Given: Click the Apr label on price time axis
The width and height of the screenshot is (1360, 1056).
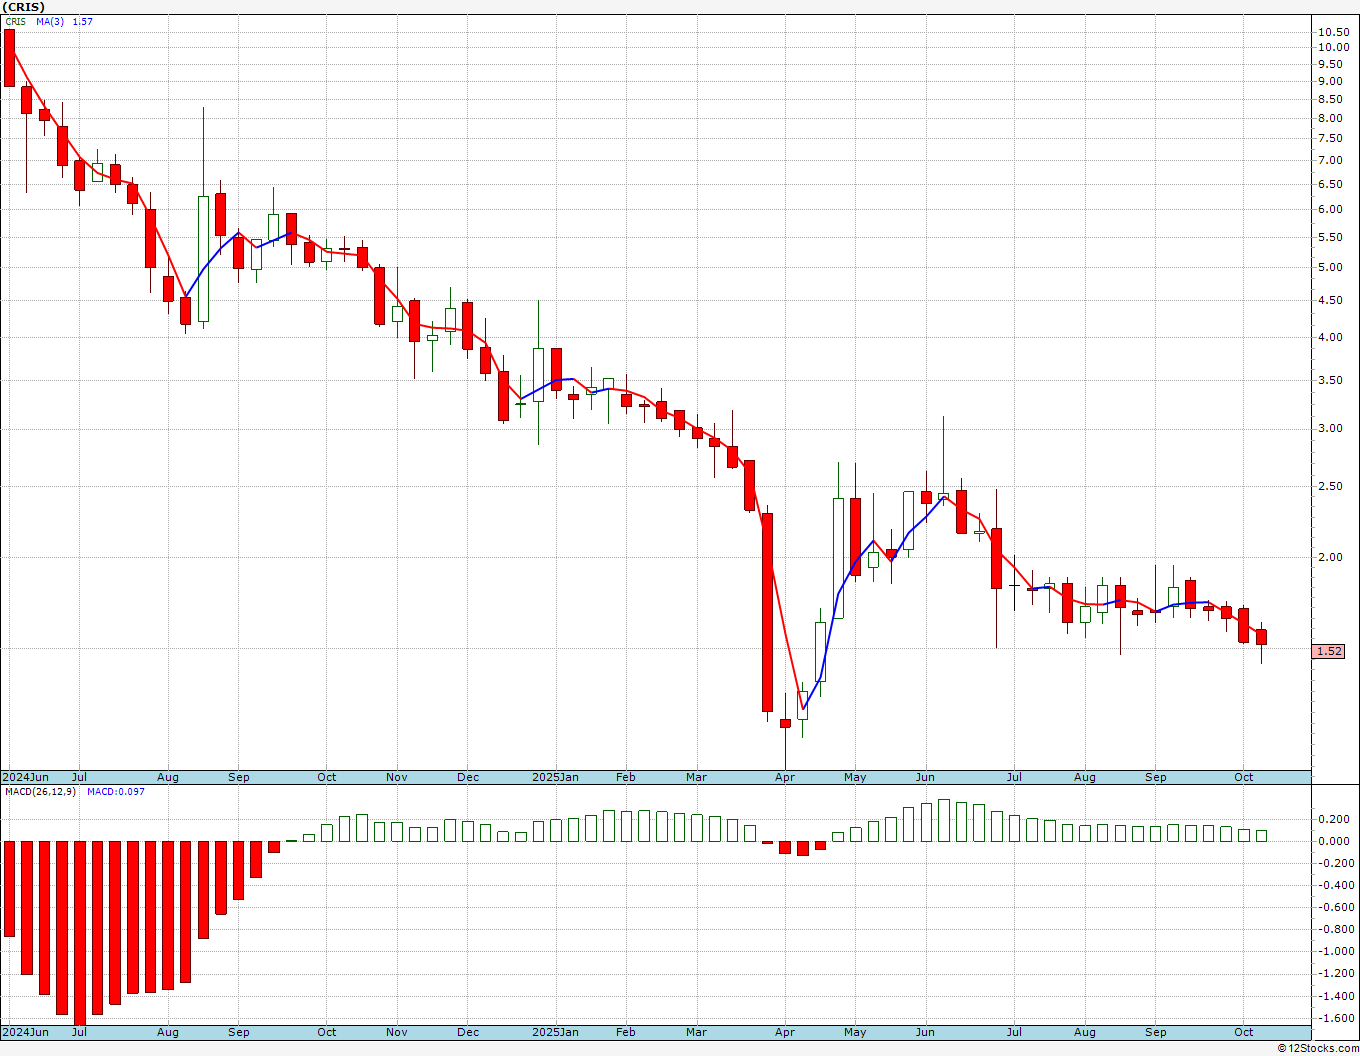Looking at the screenshot, I should [x=785, y=777].
